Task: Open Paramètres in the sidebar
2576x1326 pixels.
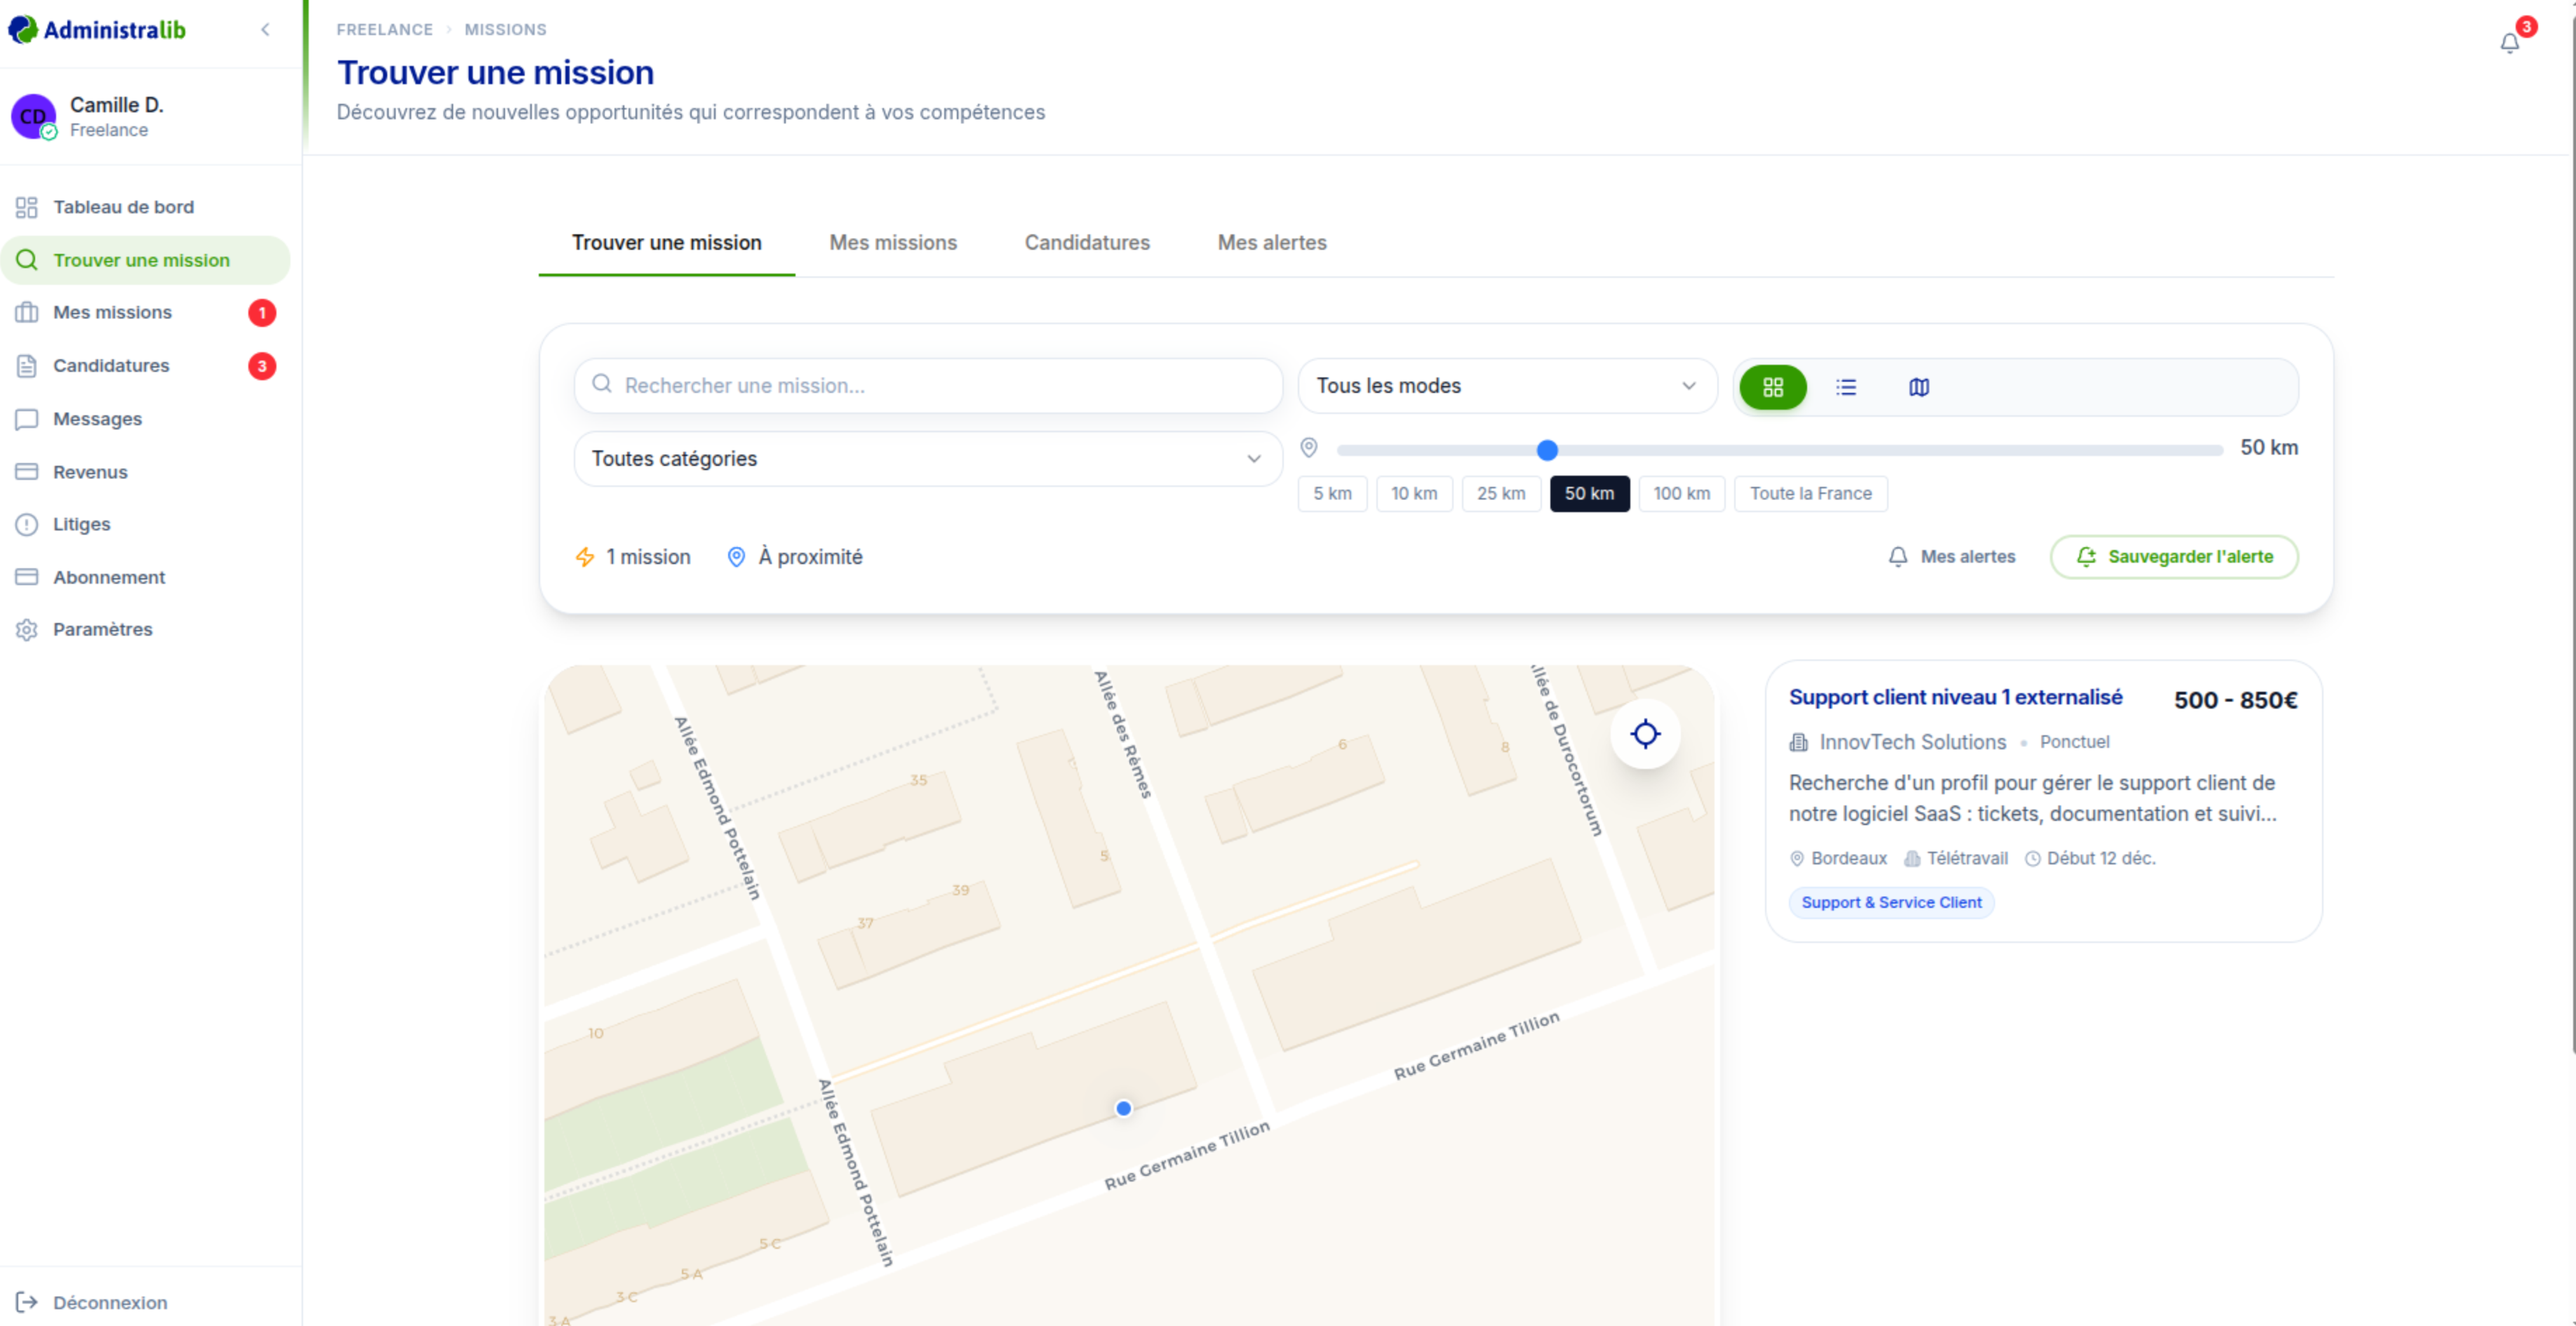Action: click(x=102, y=629)
